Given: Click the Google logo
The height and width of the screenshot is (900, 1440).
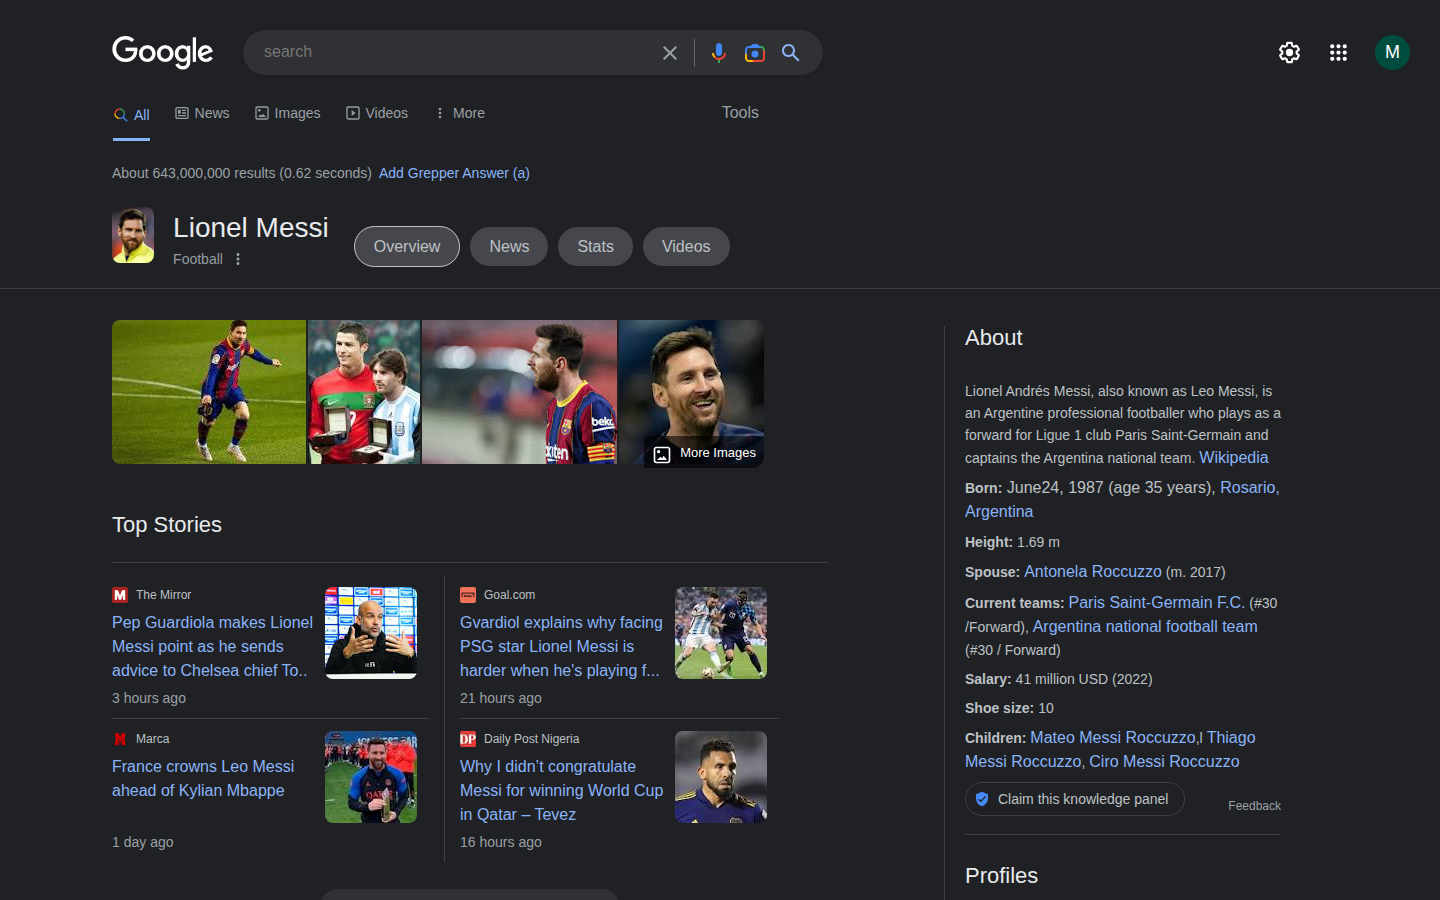Looking at the screenshot, I should (162, 52).
